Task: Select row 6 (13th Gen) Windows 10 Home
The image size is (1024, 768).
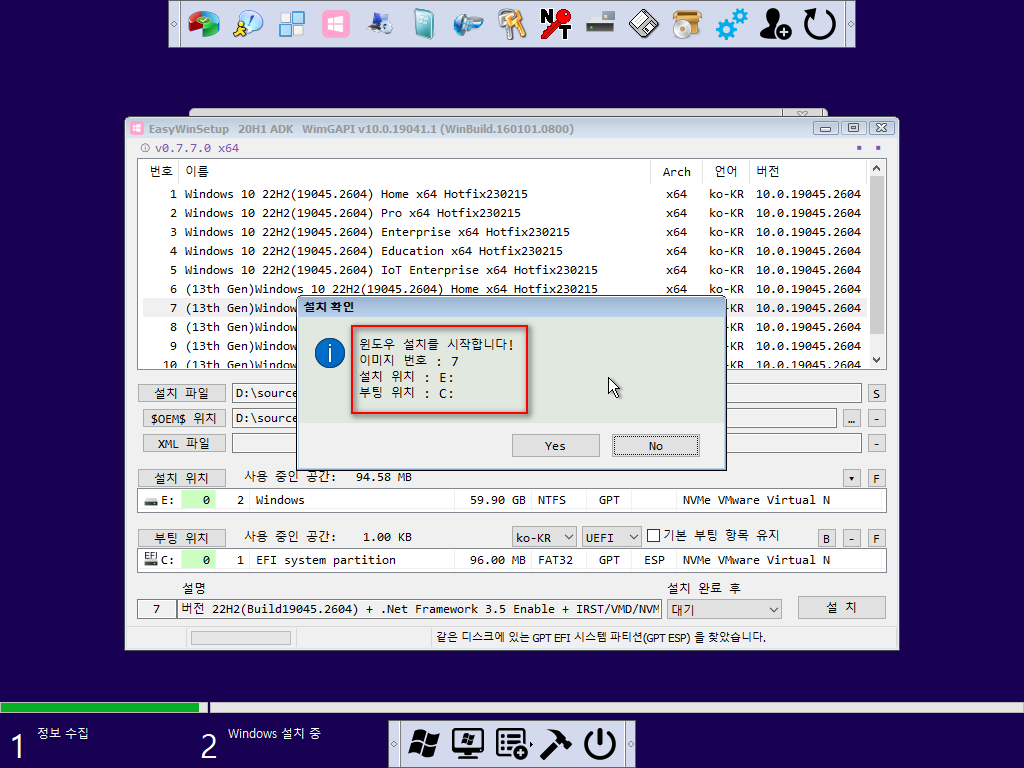Action: coord(505,289)
